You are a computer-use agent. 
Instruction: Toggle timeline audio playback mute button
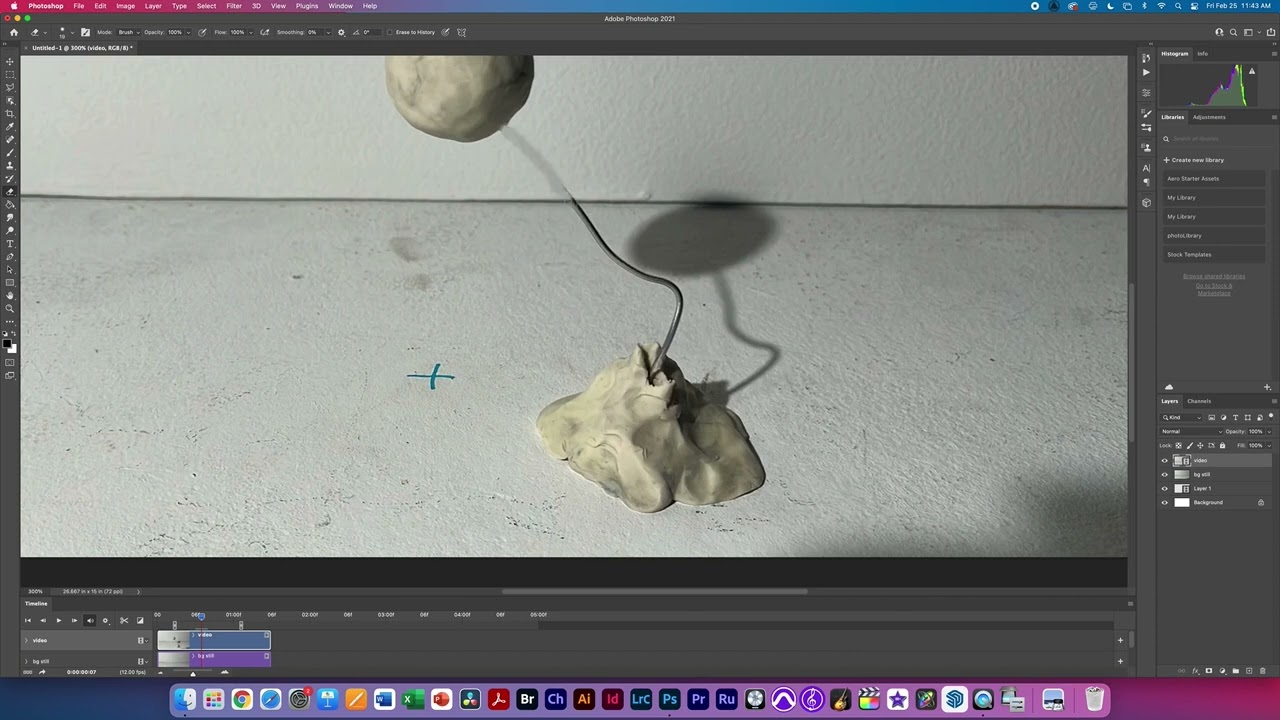pyautogui.click(x=89, y=620)
